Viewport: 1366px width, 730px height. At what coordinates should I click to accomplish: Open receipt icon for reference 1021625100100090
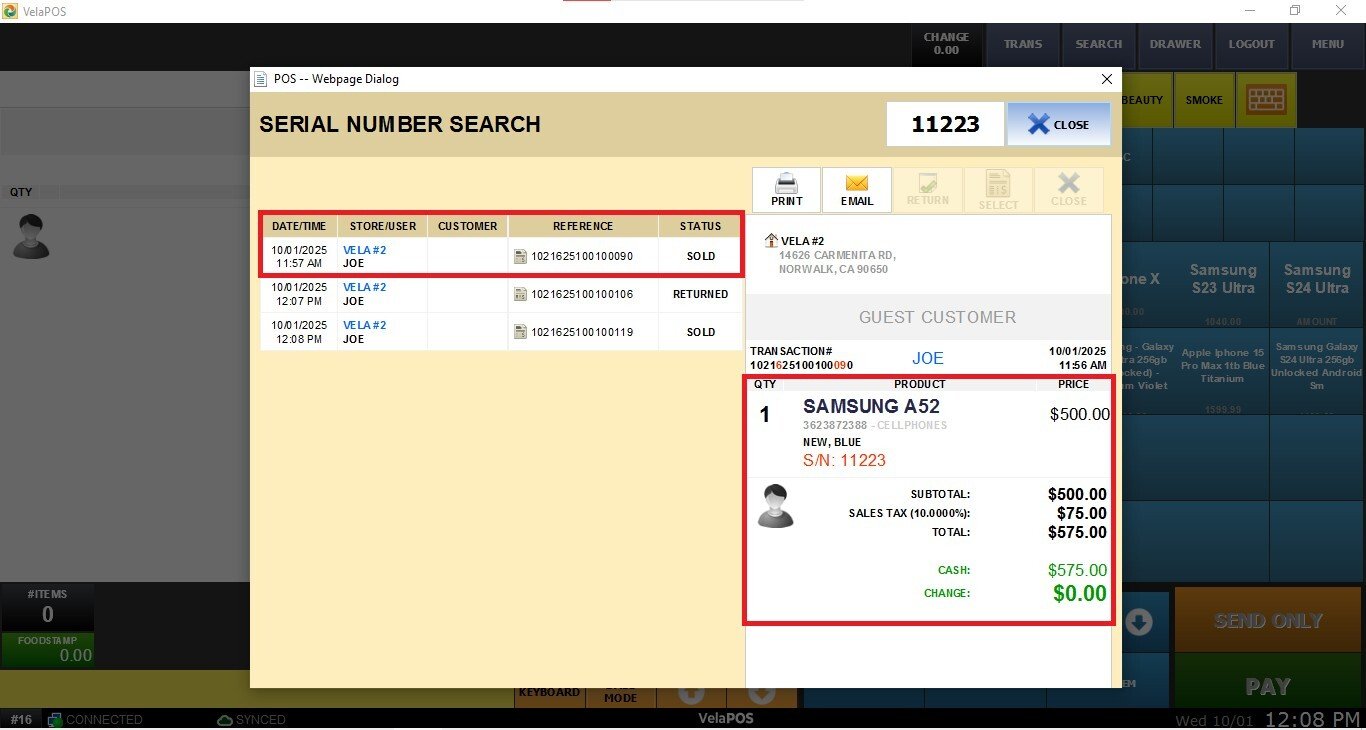click(520, 256)
